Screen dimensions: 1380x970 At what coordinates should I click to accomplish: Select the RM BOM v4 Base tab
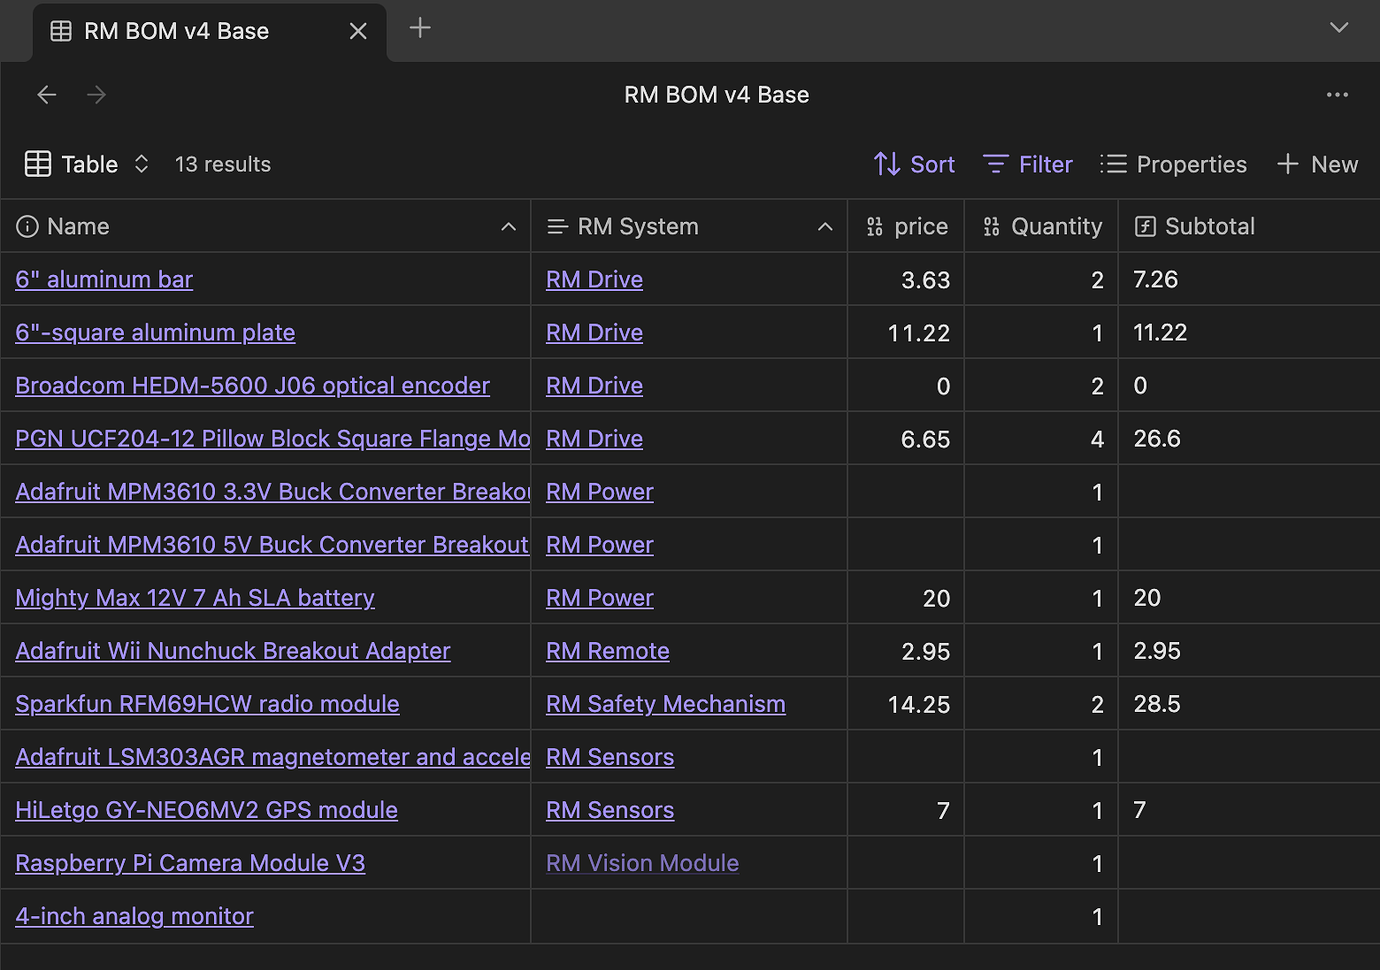pos(176,31)
